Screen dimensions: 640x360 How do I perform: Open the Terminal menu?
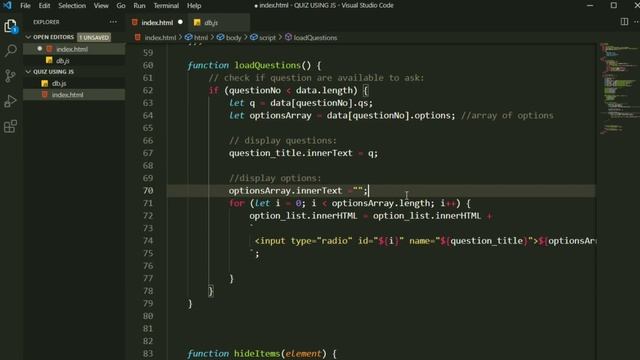point(166,6)
